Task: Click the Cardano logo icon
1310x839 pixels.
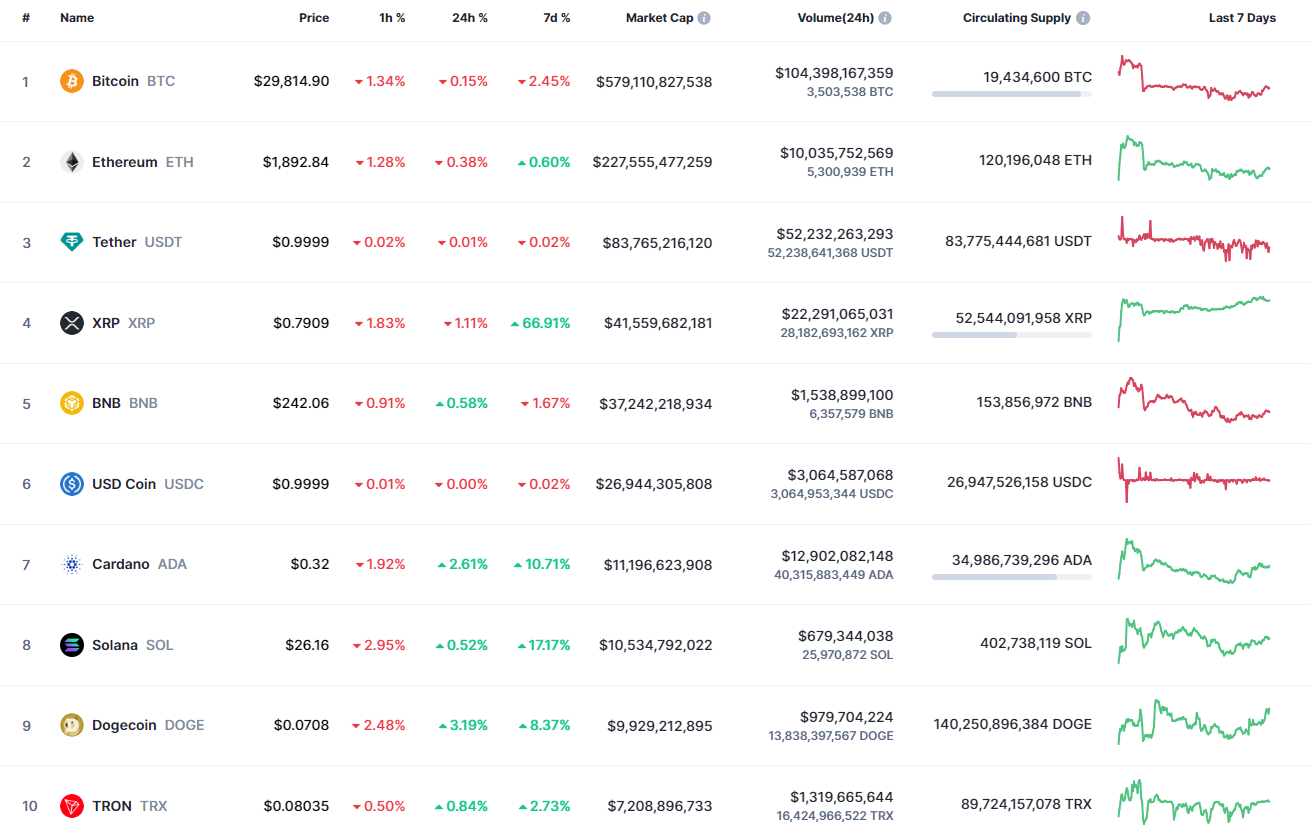Action: [71, 564]
